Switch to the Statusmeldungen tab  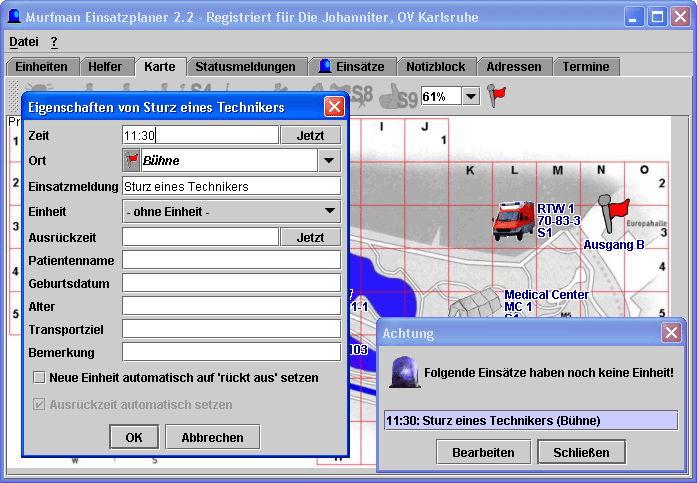click(245, 66)
